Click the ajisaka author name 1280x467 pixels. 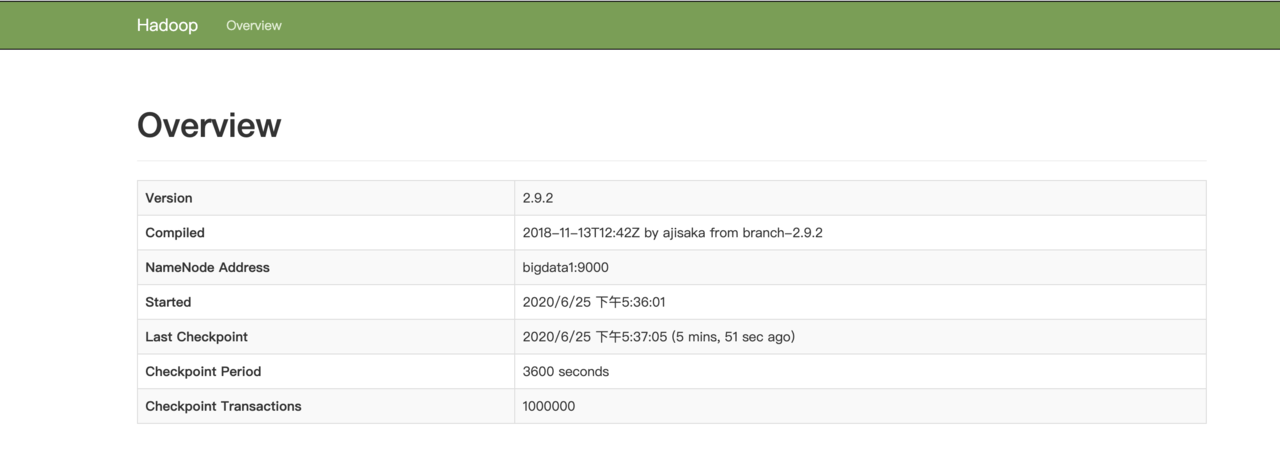point(684,233)
